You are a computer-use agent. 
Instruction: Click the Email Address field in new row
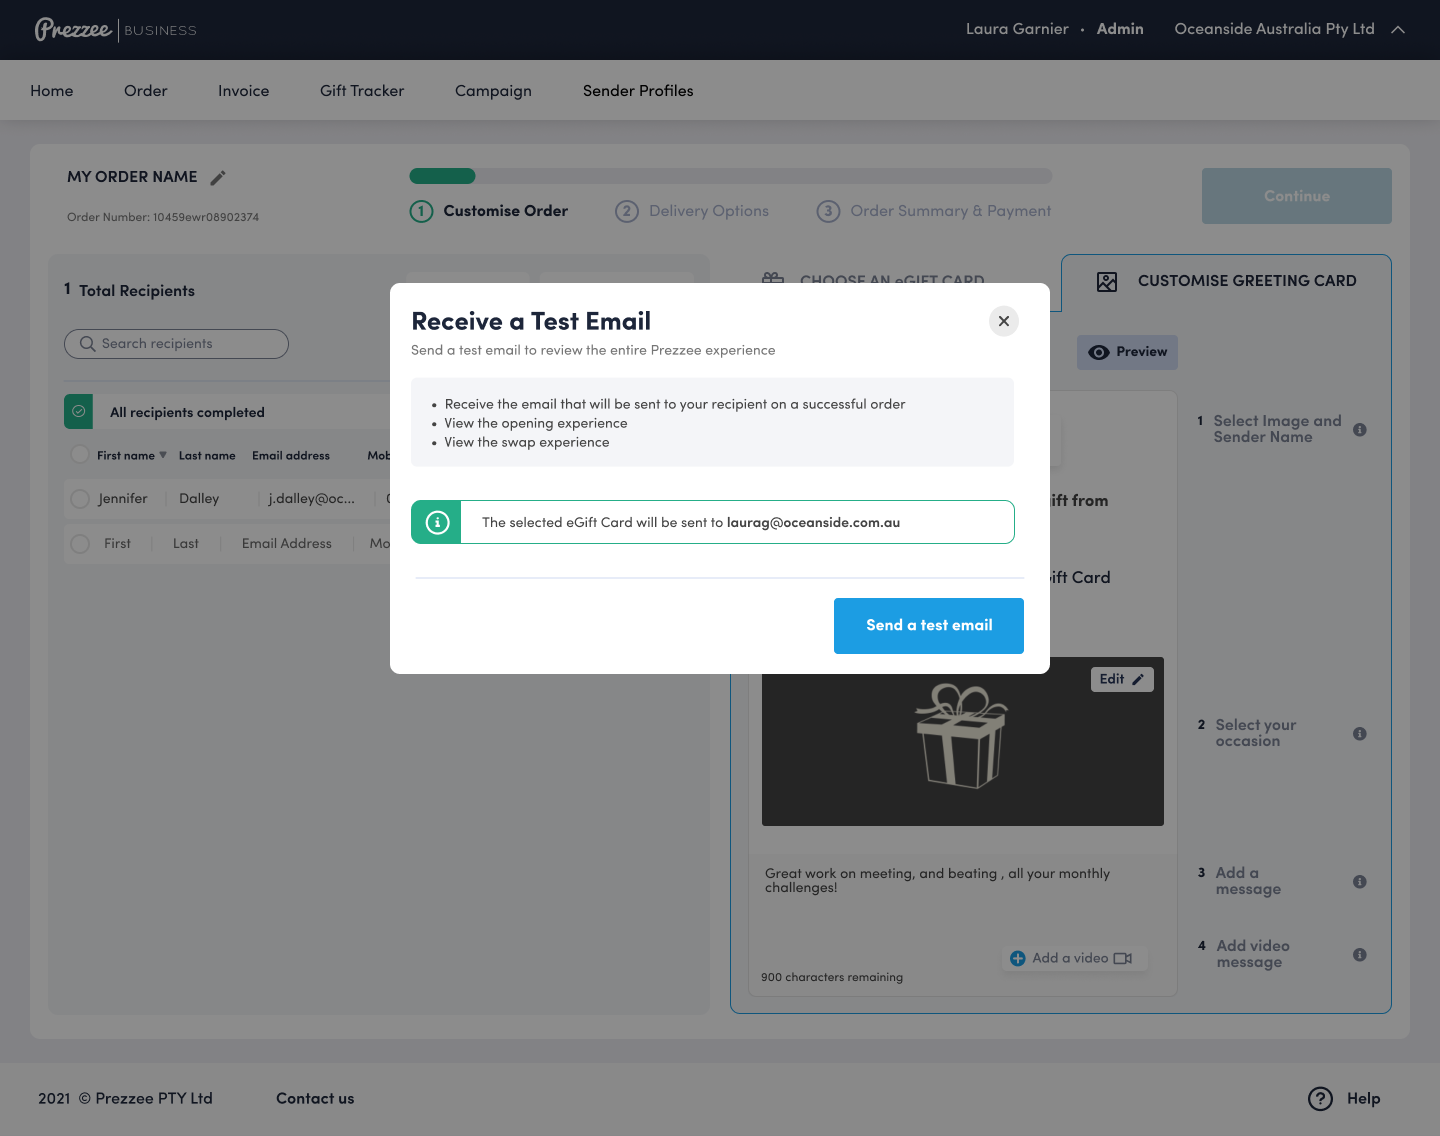[x=287, y=544]
